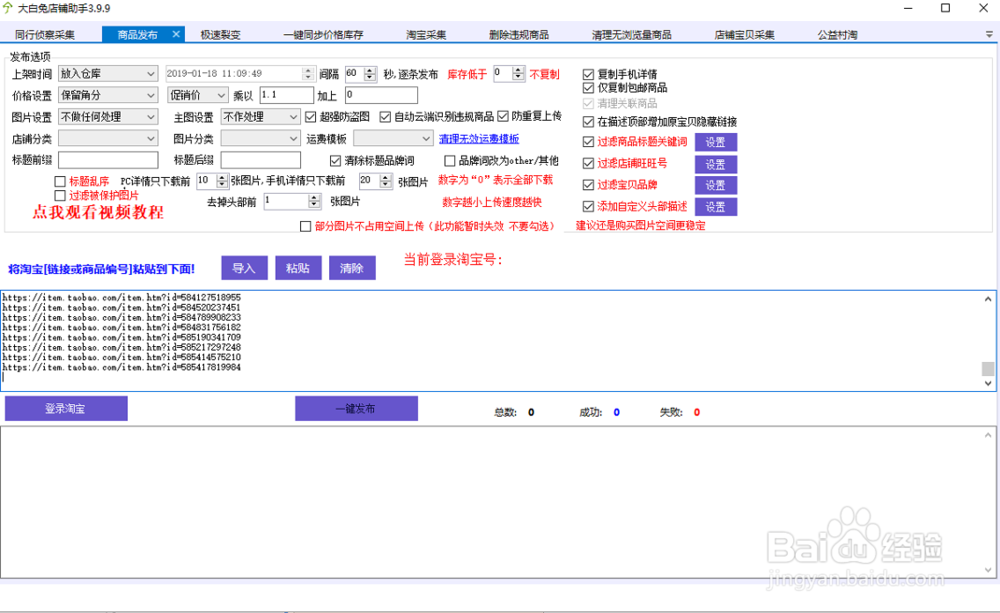Open 主图设置 dropdown 不作处理
1000x613 pixels.
260,117
